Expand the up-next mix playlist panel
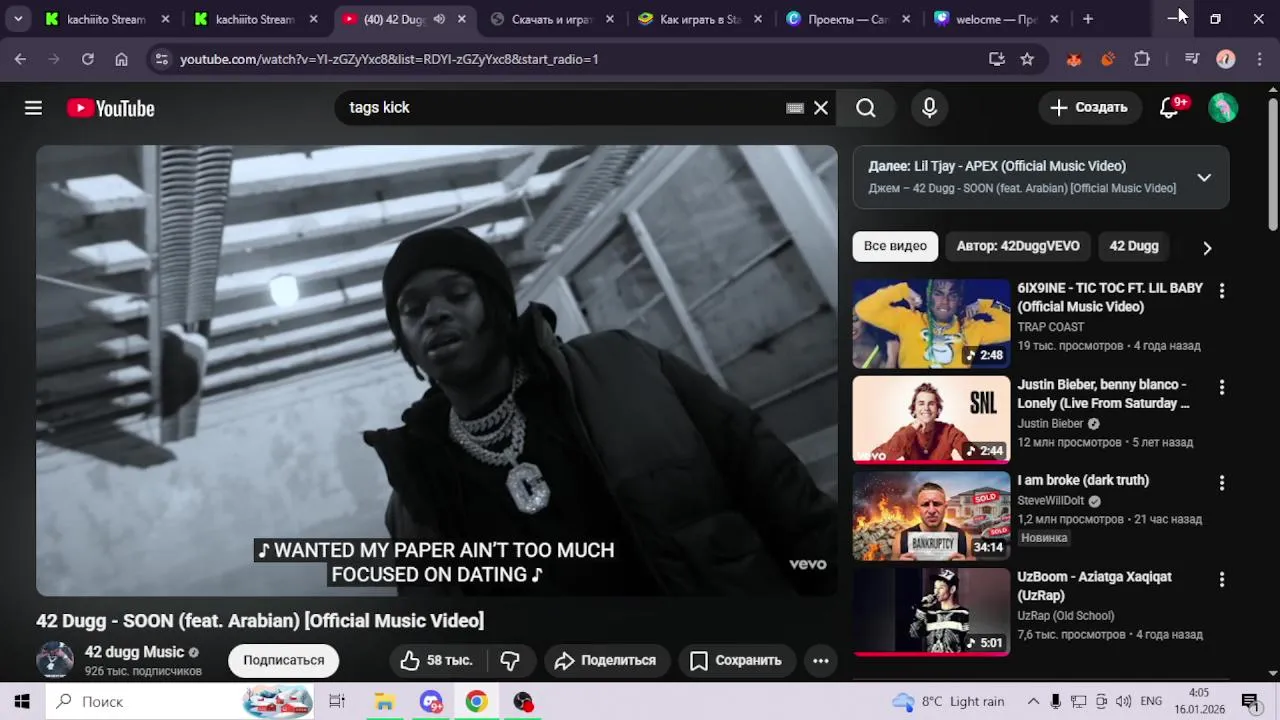 (x=1204, y=177)
